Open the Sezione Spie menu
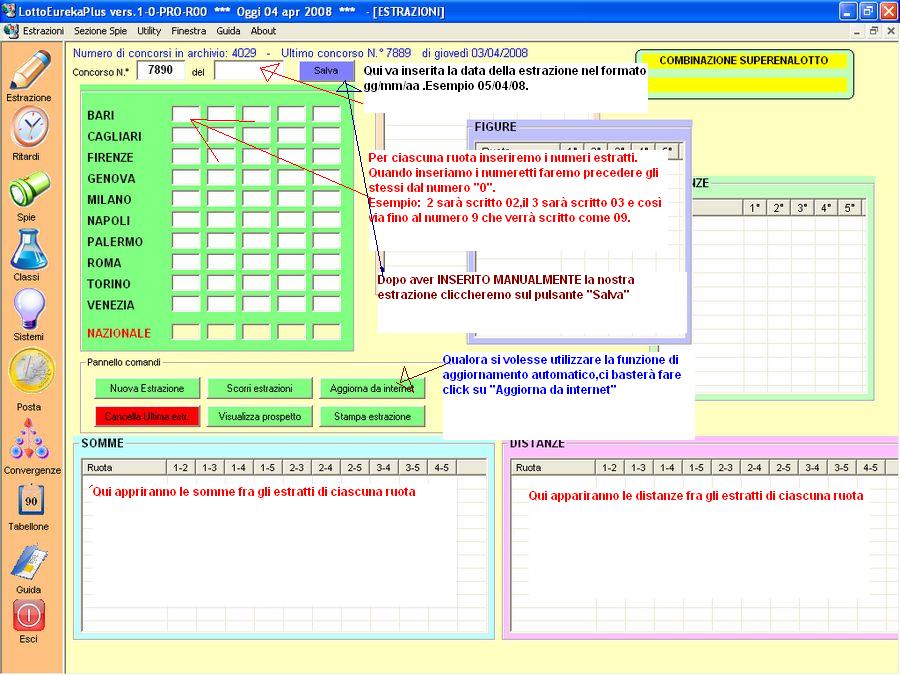The image size is (900, 675). click(100, 31)
